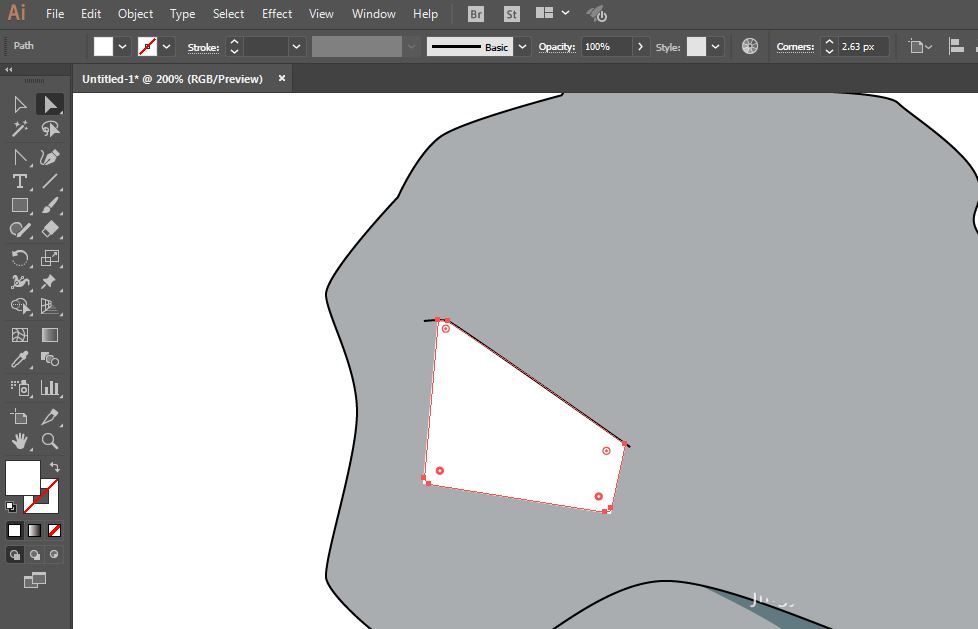Set fill to None in toolbox
Viewport: 978px width, 629px height.
55,530
